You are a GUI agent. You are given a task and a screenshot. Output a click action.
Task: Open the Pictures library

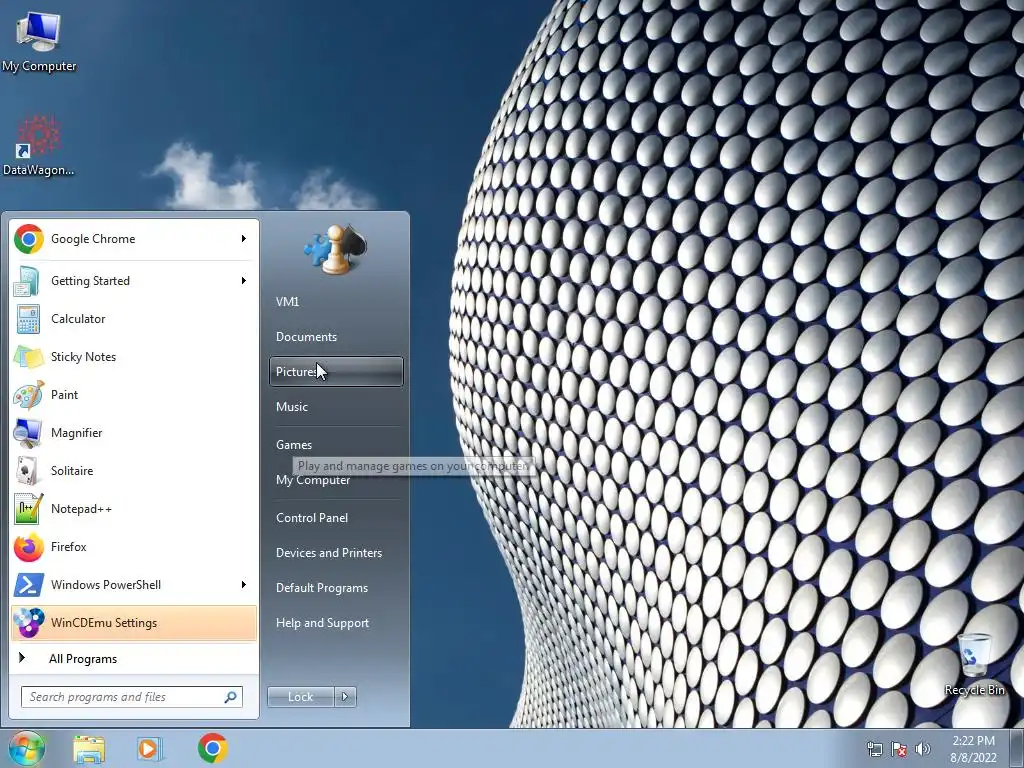336,372
